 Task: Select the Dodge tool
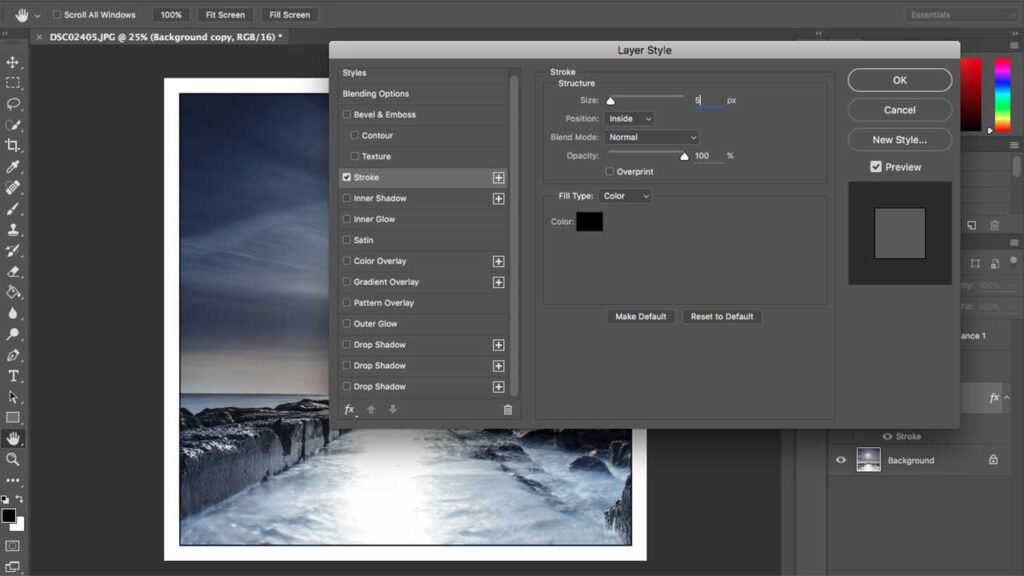[x=12, y=334]
